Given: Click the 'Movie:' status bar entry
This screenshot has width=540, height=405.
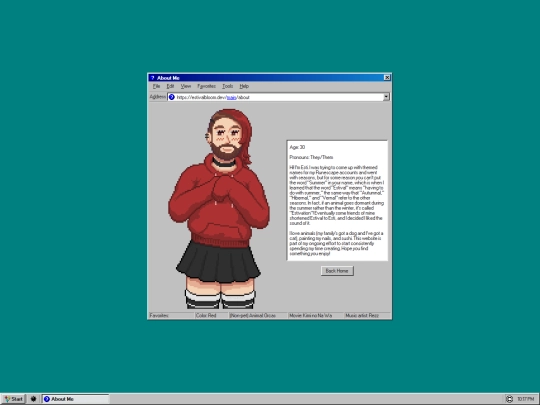Looking at the screenshot, I should [x=311, y=315].
